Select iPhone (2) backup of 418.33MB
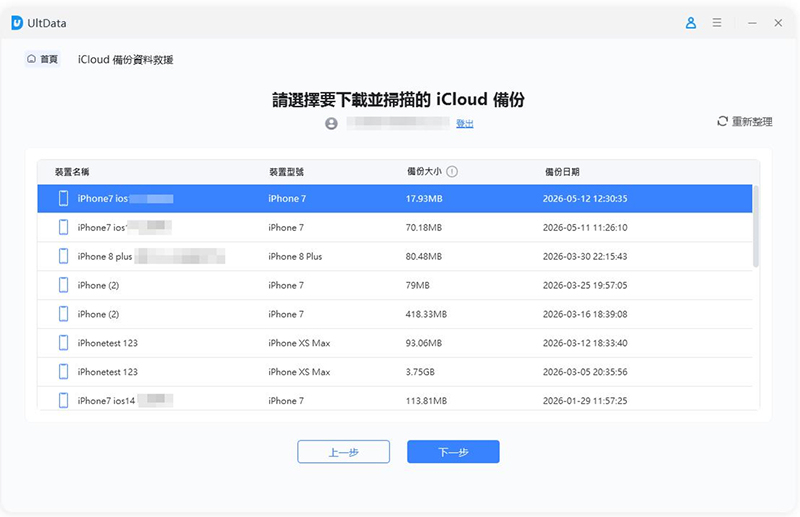The height and width of the screenshot is (517, 800). [395, 314]
